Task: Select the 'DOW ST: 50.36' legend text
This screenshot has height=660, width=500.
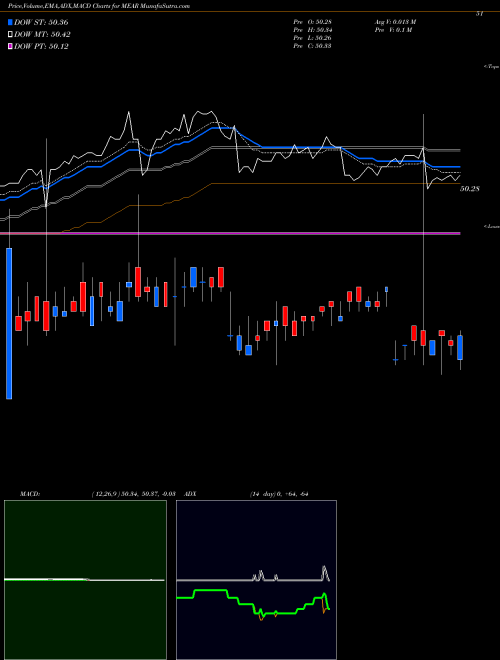Action: 41,22
